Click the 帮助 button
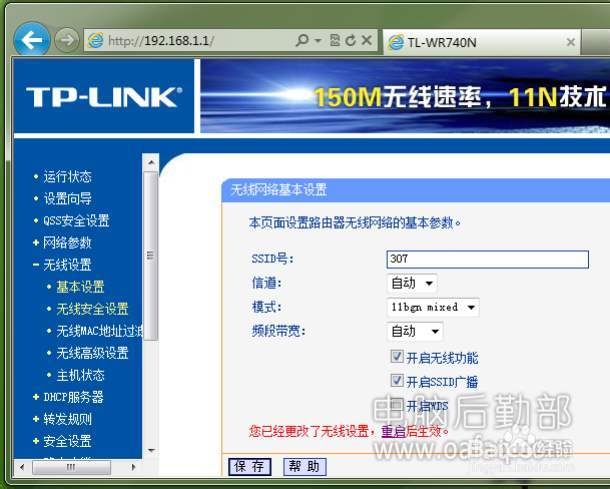The width and height of the screenshot is (610, 489). coord(305,466)
